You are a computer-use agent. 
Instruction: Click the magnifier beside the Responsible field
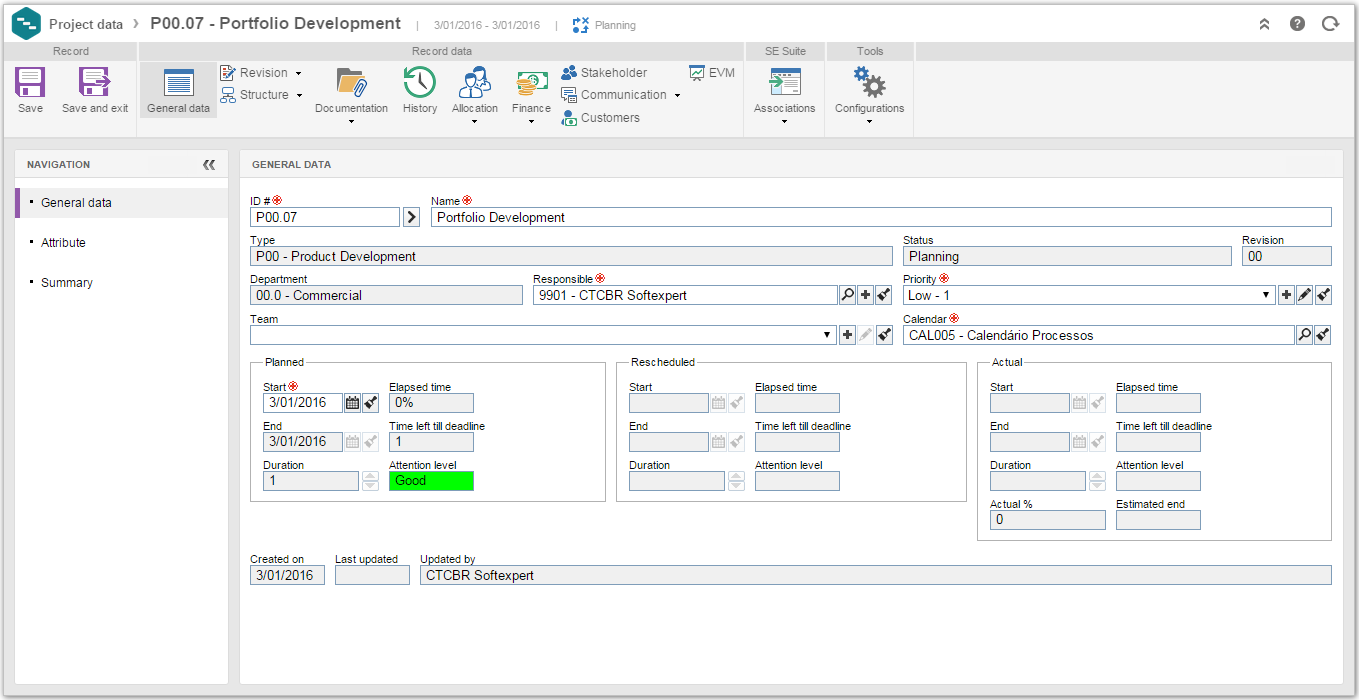coord(847,295)
